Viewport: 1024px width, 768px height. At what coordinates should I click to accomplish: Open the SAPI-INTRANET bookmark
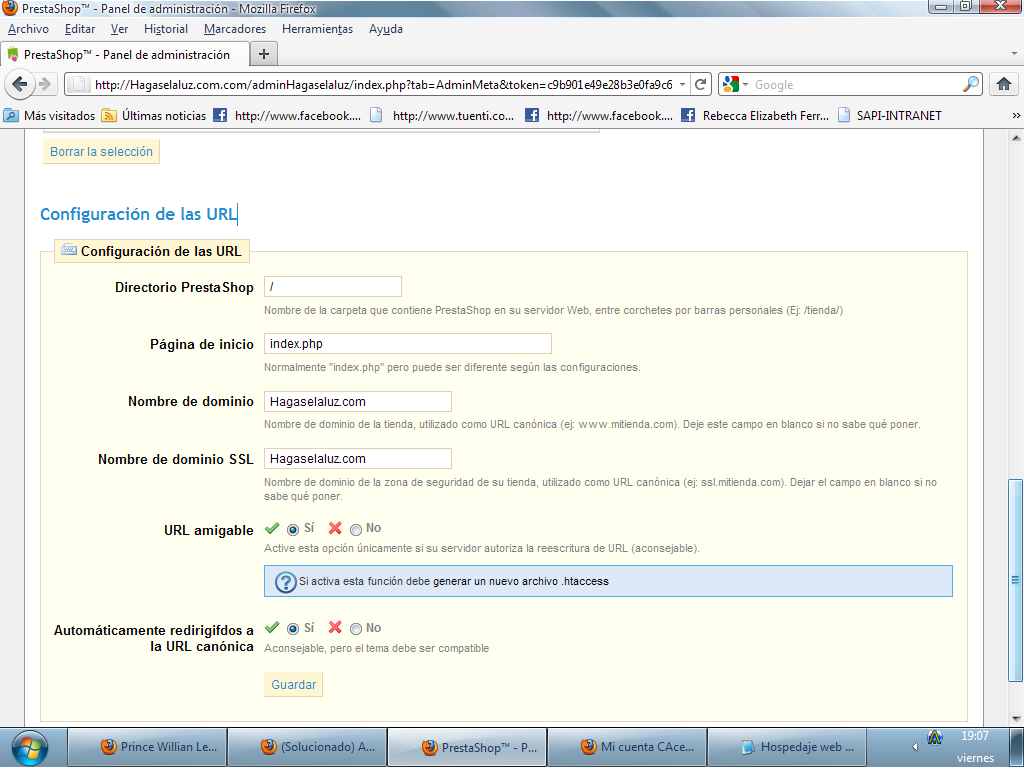pos(890,116)
